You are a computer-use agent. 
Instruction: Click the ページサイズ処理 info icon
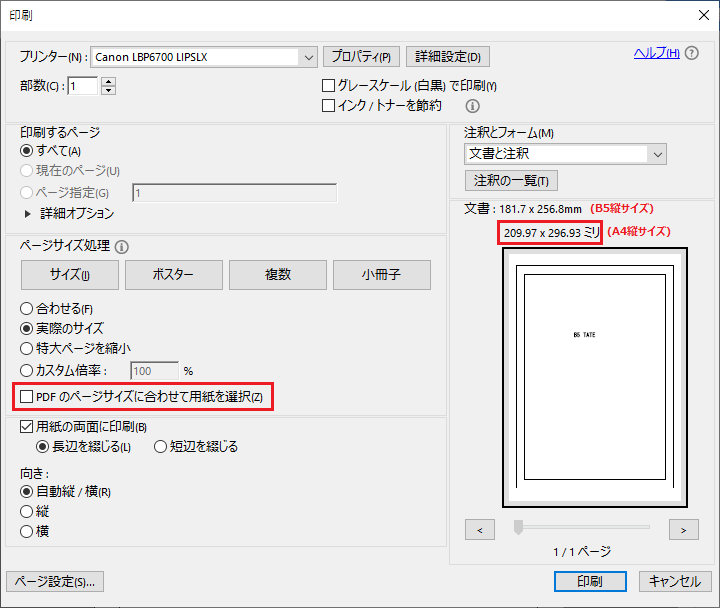[122, 247]
